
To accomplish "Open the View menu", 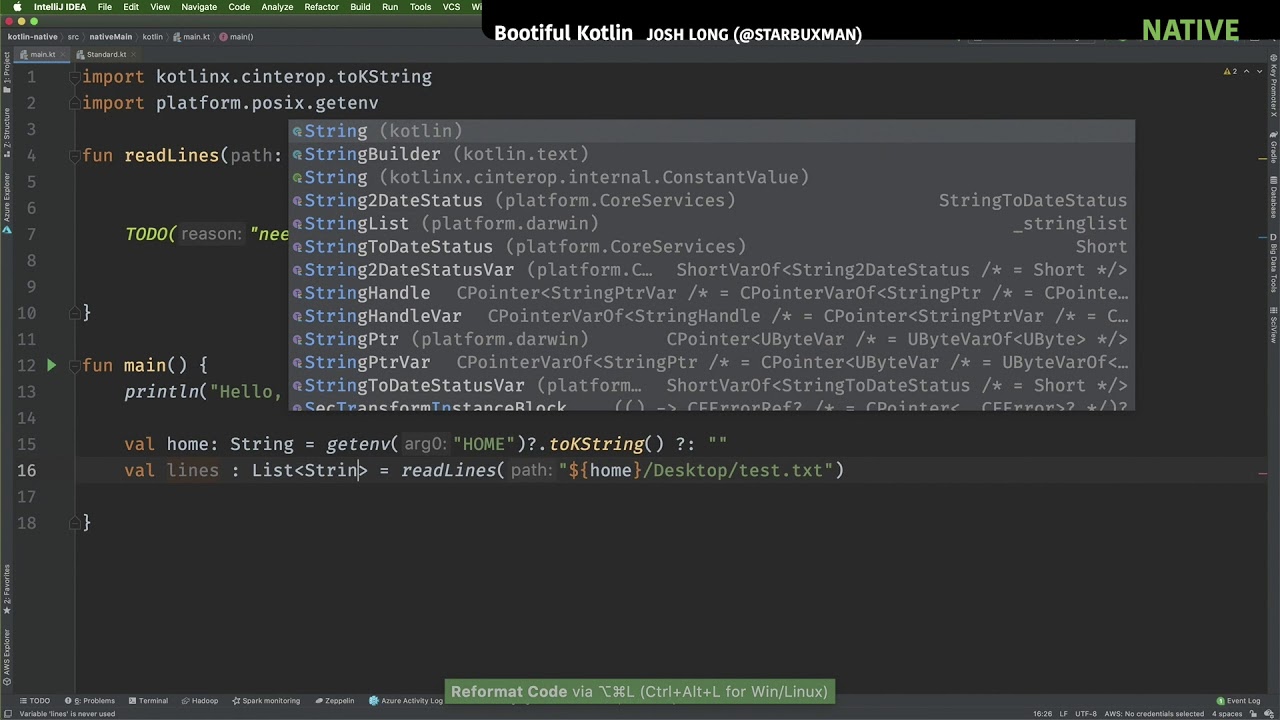I will point(160,7).
